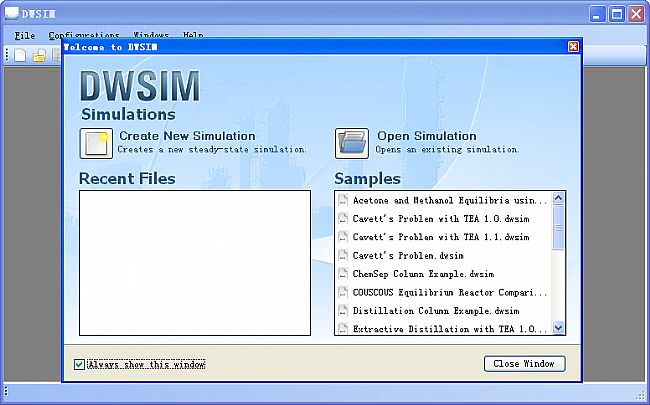Viewport: 650px width, 405px height.
Task: Click file icon beside Acetone and Methanol sample
Action: click(343, 200)
